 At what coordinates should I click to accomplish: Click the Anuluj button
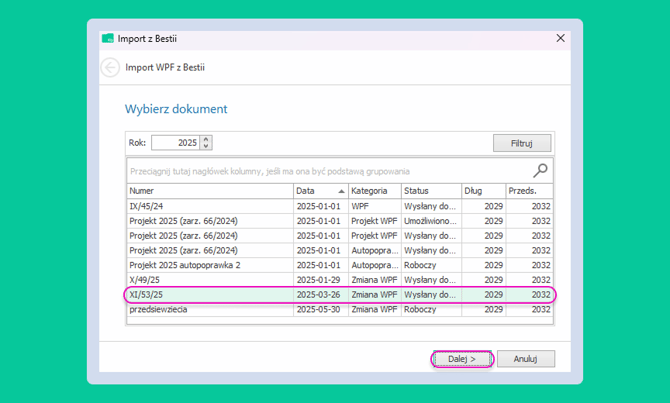(x=526, y=359)
